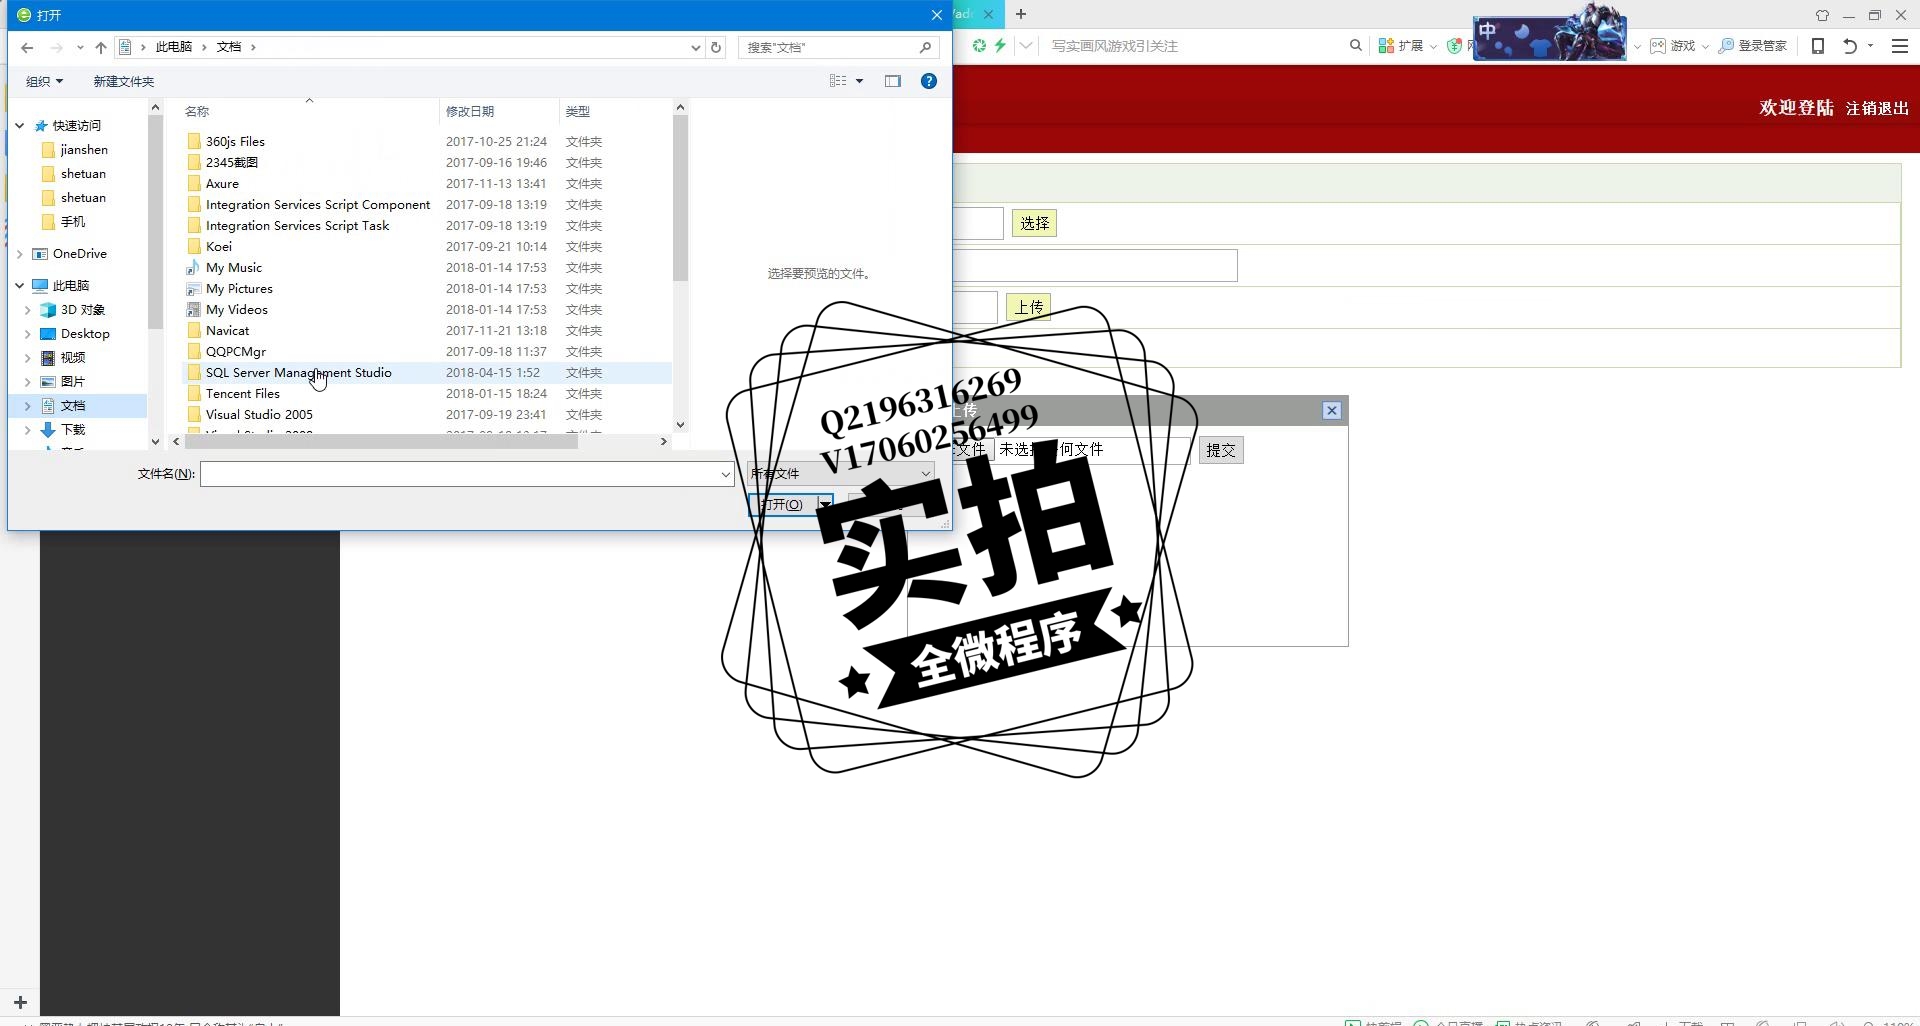Select the QQPCMgr folder
Viewport: 1920px width, 1026px height.
tap(236, 351)
